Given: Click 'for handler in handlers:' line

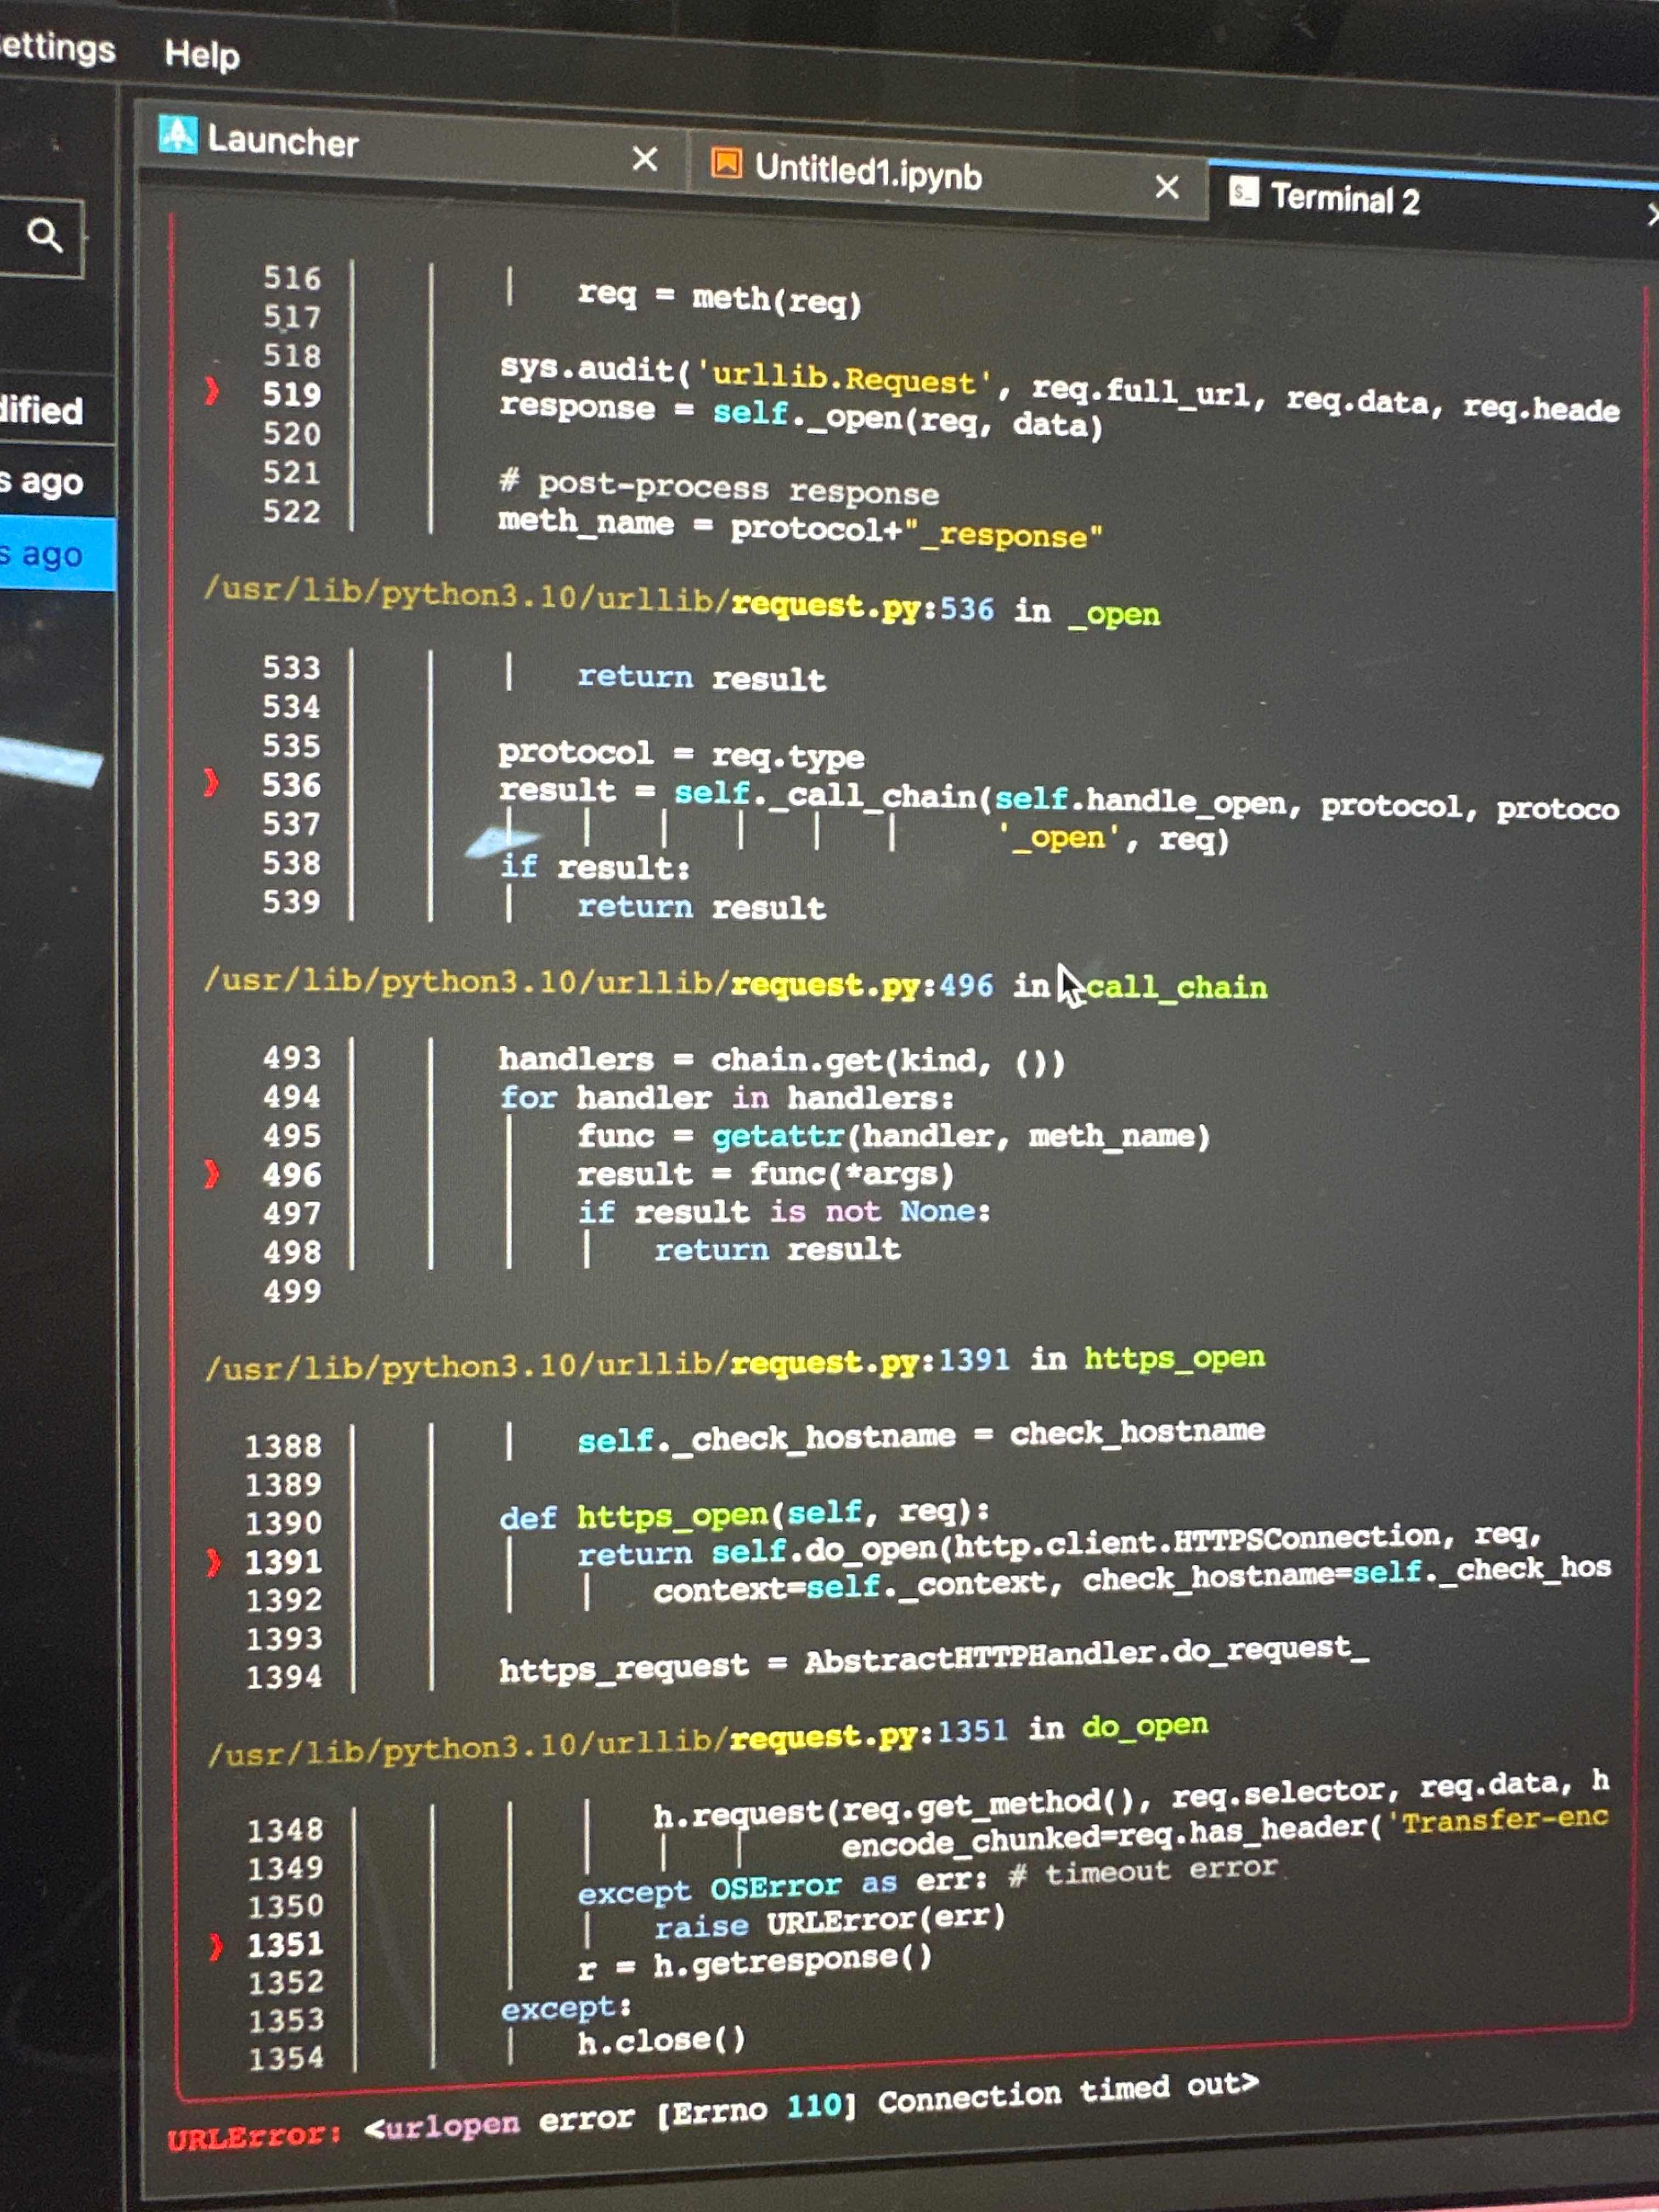Looking at the screenshot, I should (727, 1097).
